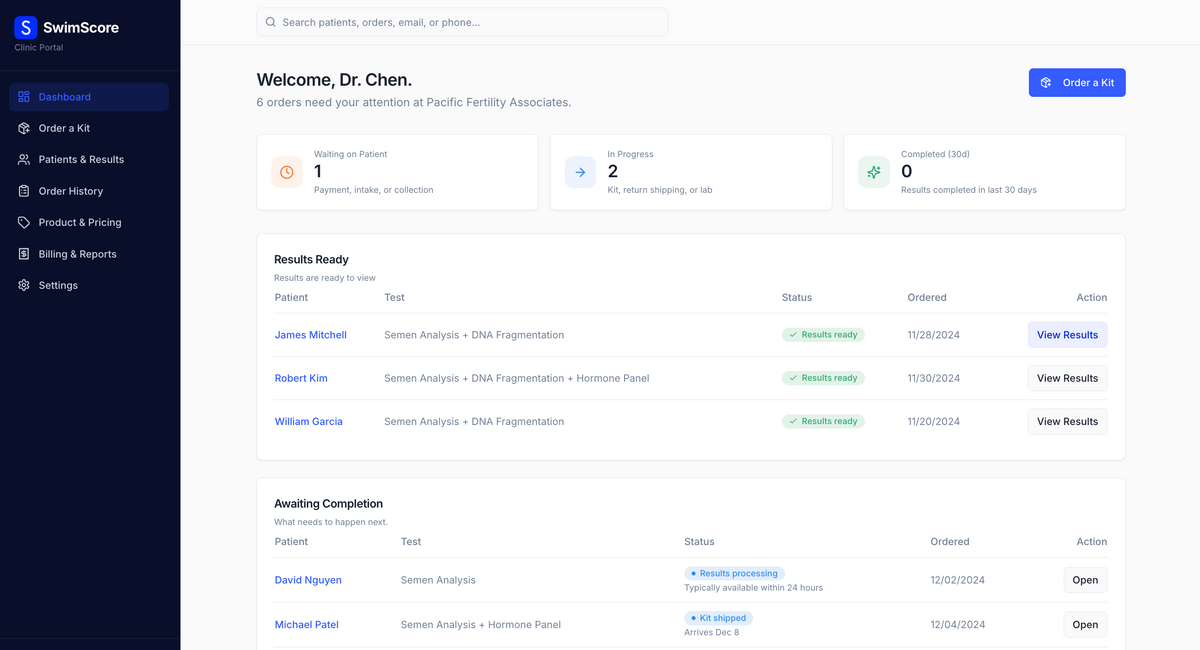Viewport: 1200px width, 650px height.
Task: Click the Order History clipboard icon
Action: point(24,191)
